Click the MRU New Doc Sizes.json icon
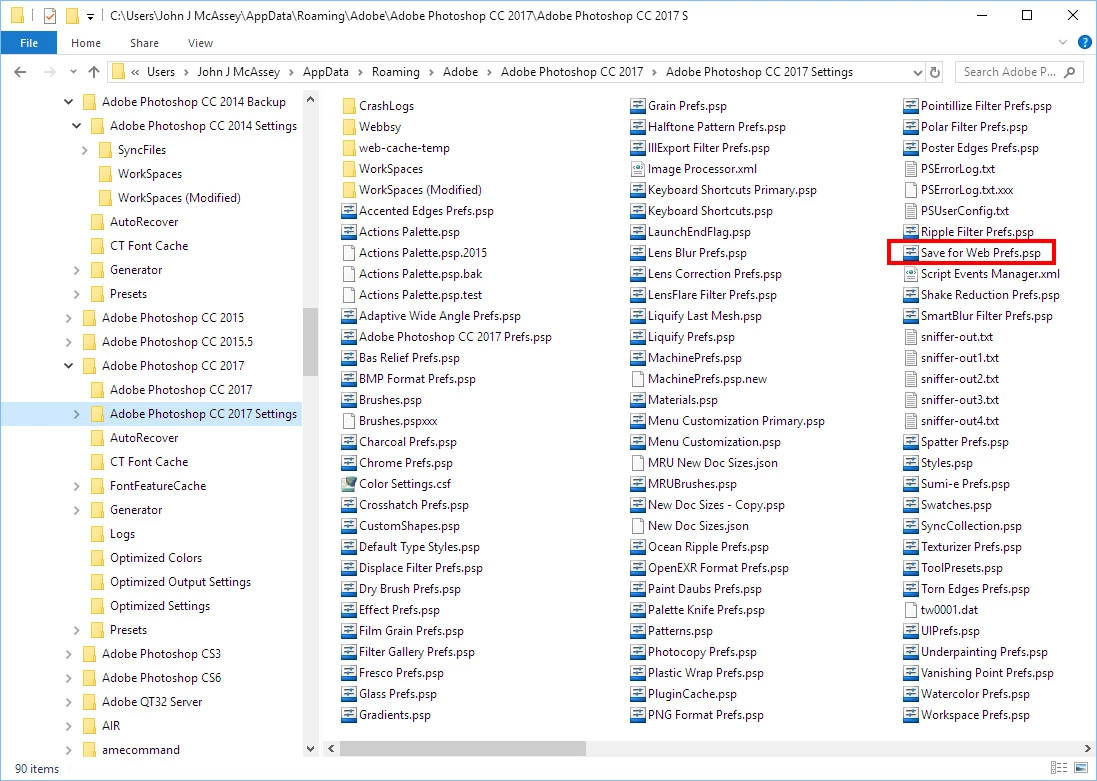This screenshot has height=781, width=1097. [637, 463]
